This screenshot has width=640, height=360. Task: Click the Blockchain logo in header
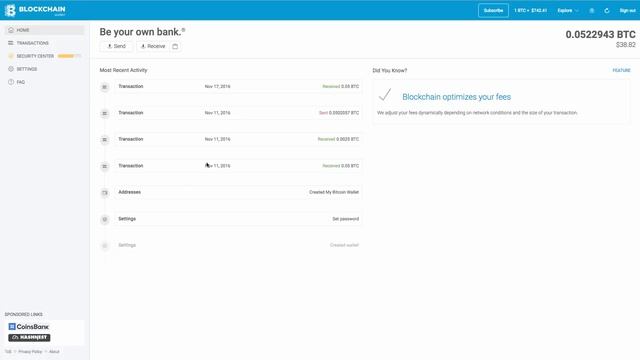click(35, 10)
